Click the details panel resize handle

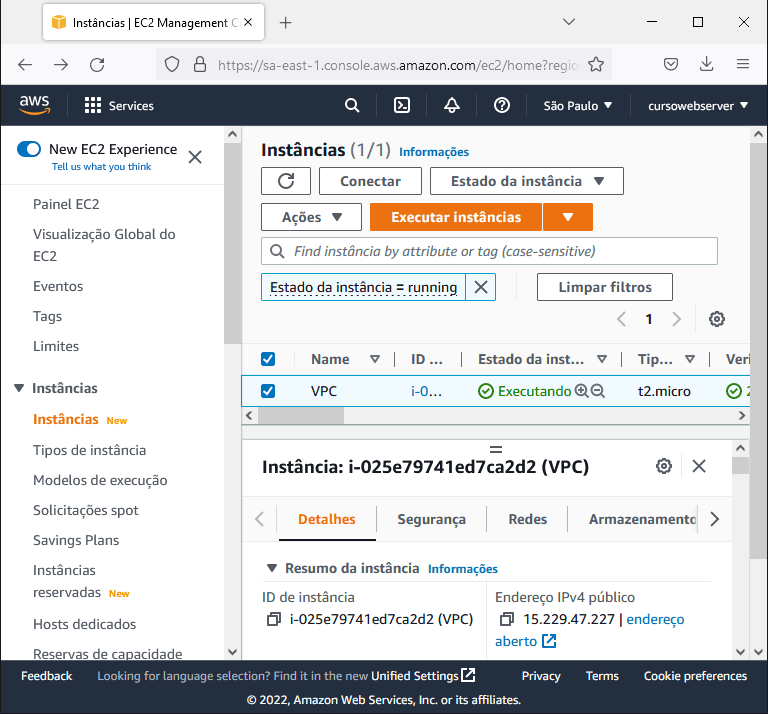point(496,449)
